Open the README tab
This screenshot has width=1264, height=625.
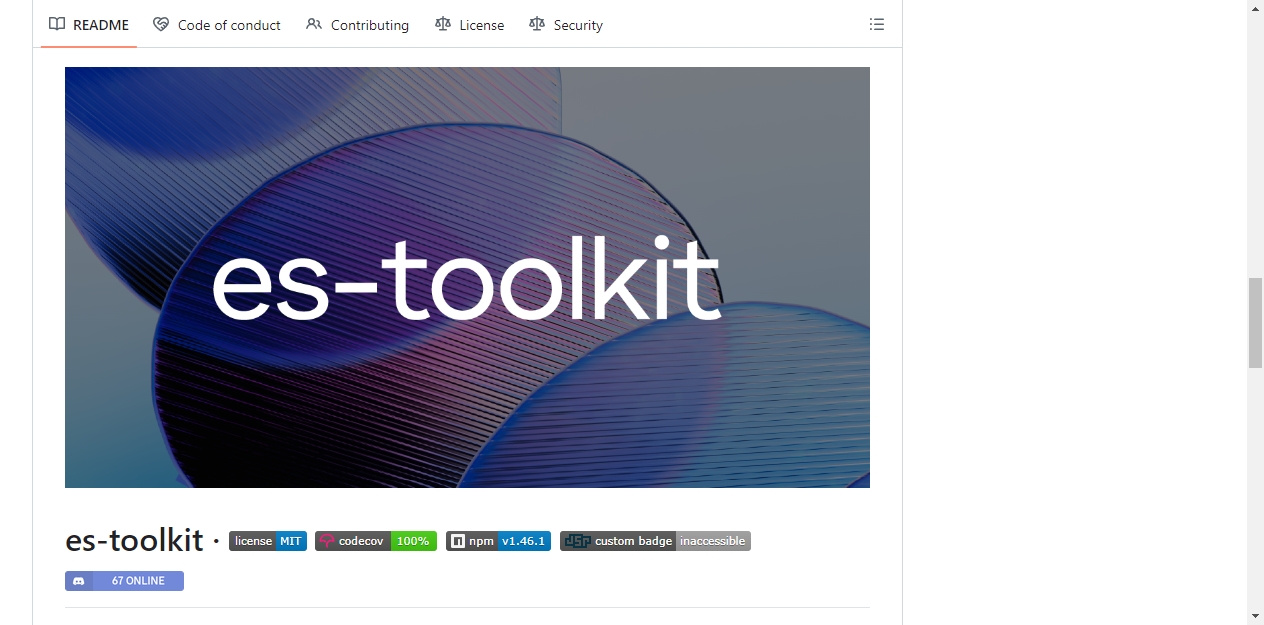[89, 25]
